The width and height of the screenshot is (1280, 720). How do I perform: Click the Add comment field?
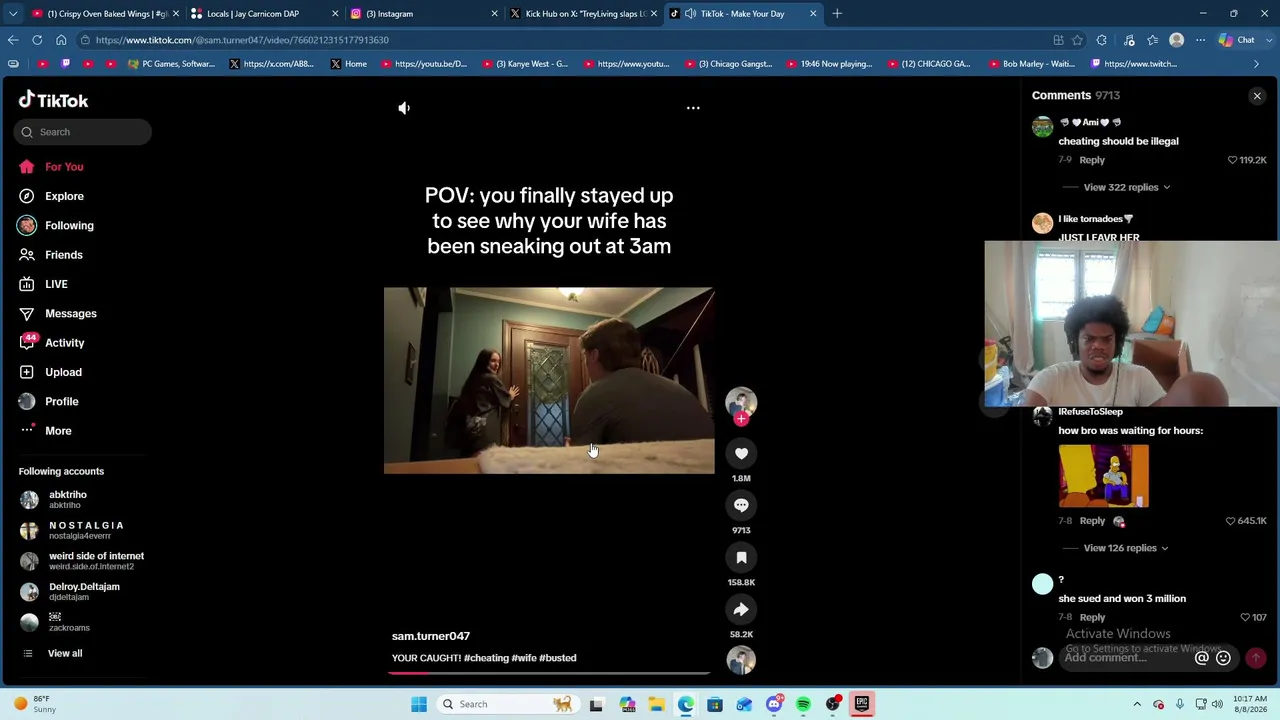(1125, 658)
